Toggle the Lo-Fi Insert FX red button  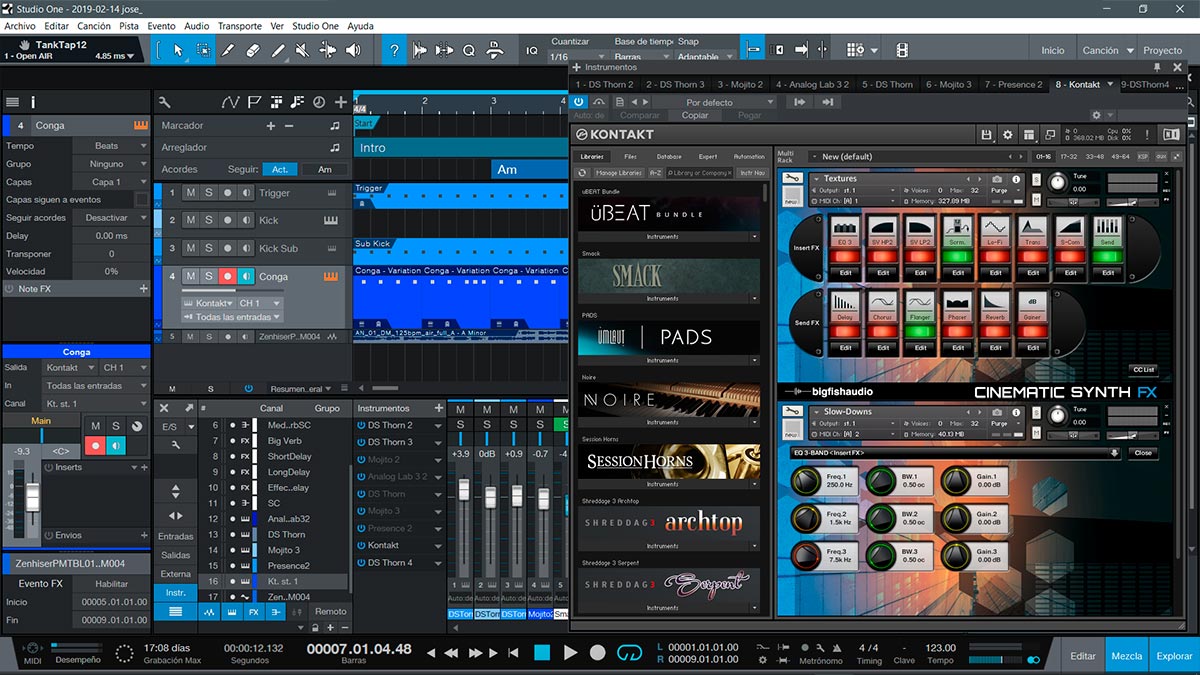coord(994,256)
